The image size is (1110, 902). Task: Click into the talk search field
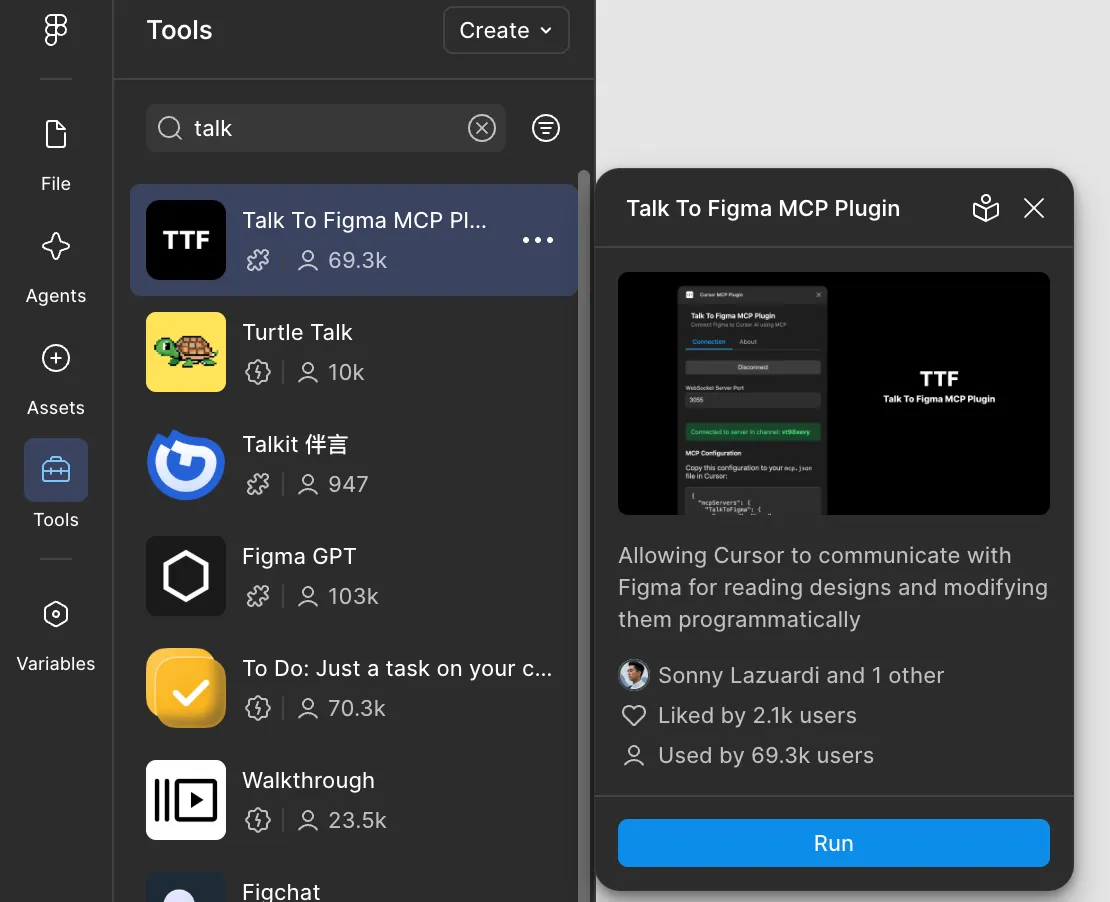[x=326, y=128]
